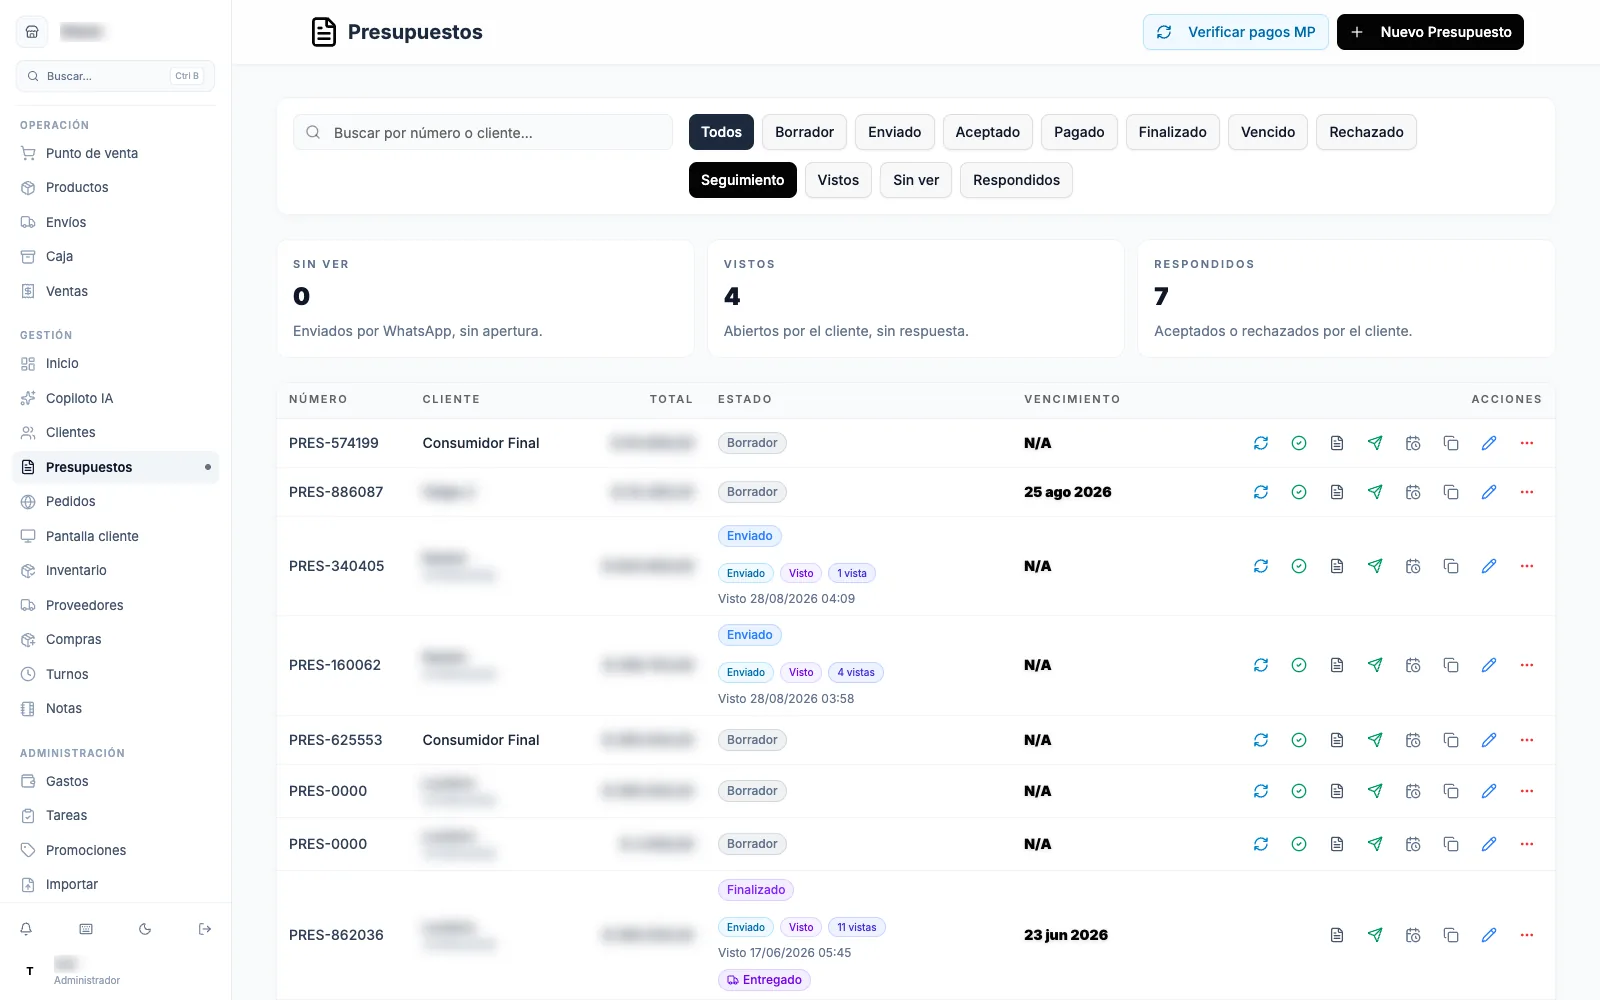This screenshot has width=1600, height=1000.
Task: Click the check-circle approve icon for PRES-574199
Action: [x=1299, y=443]
